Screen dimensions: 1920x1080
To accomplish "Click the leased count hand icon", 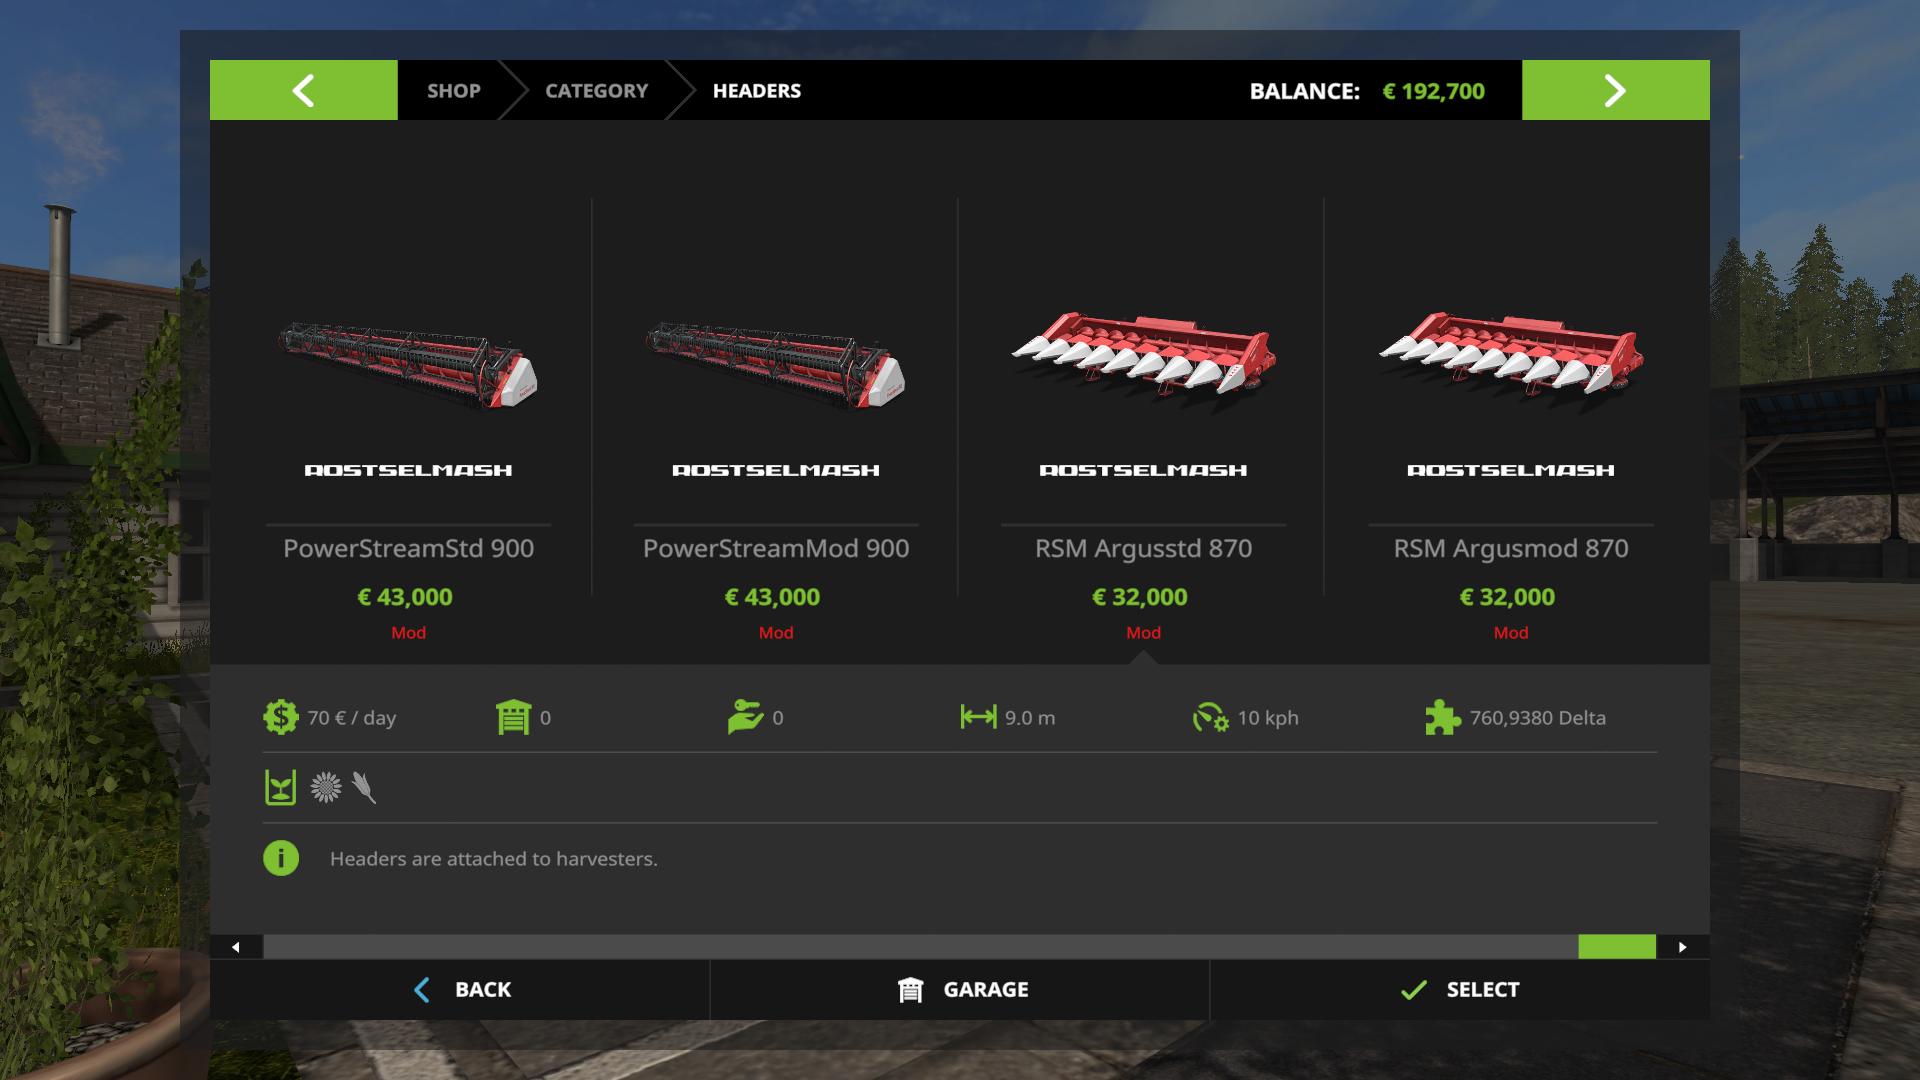I will click(745, 717).
